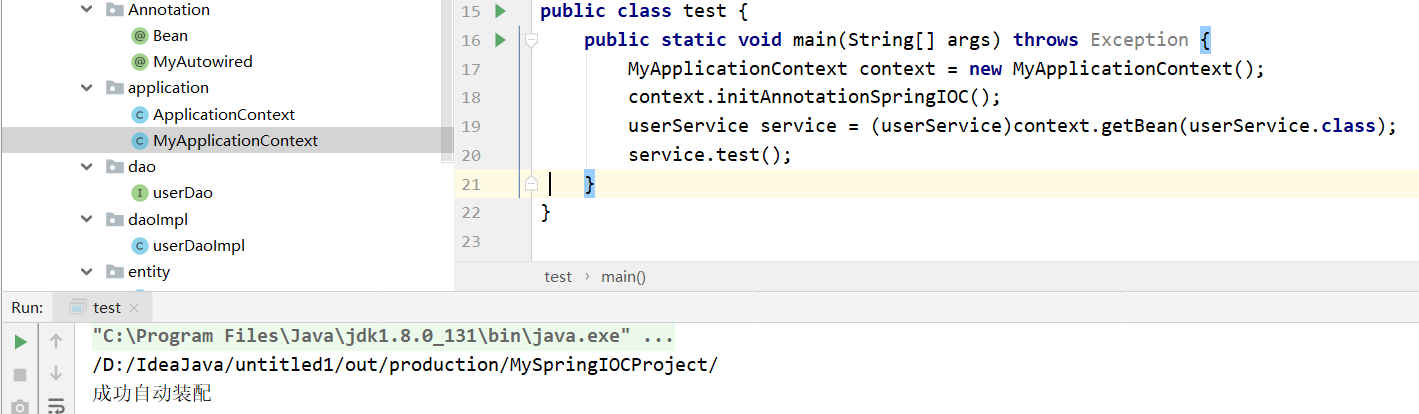Select the application package
Viewport: 1419px width, 414px height.
pyautogui.click(x=168, y=88)
